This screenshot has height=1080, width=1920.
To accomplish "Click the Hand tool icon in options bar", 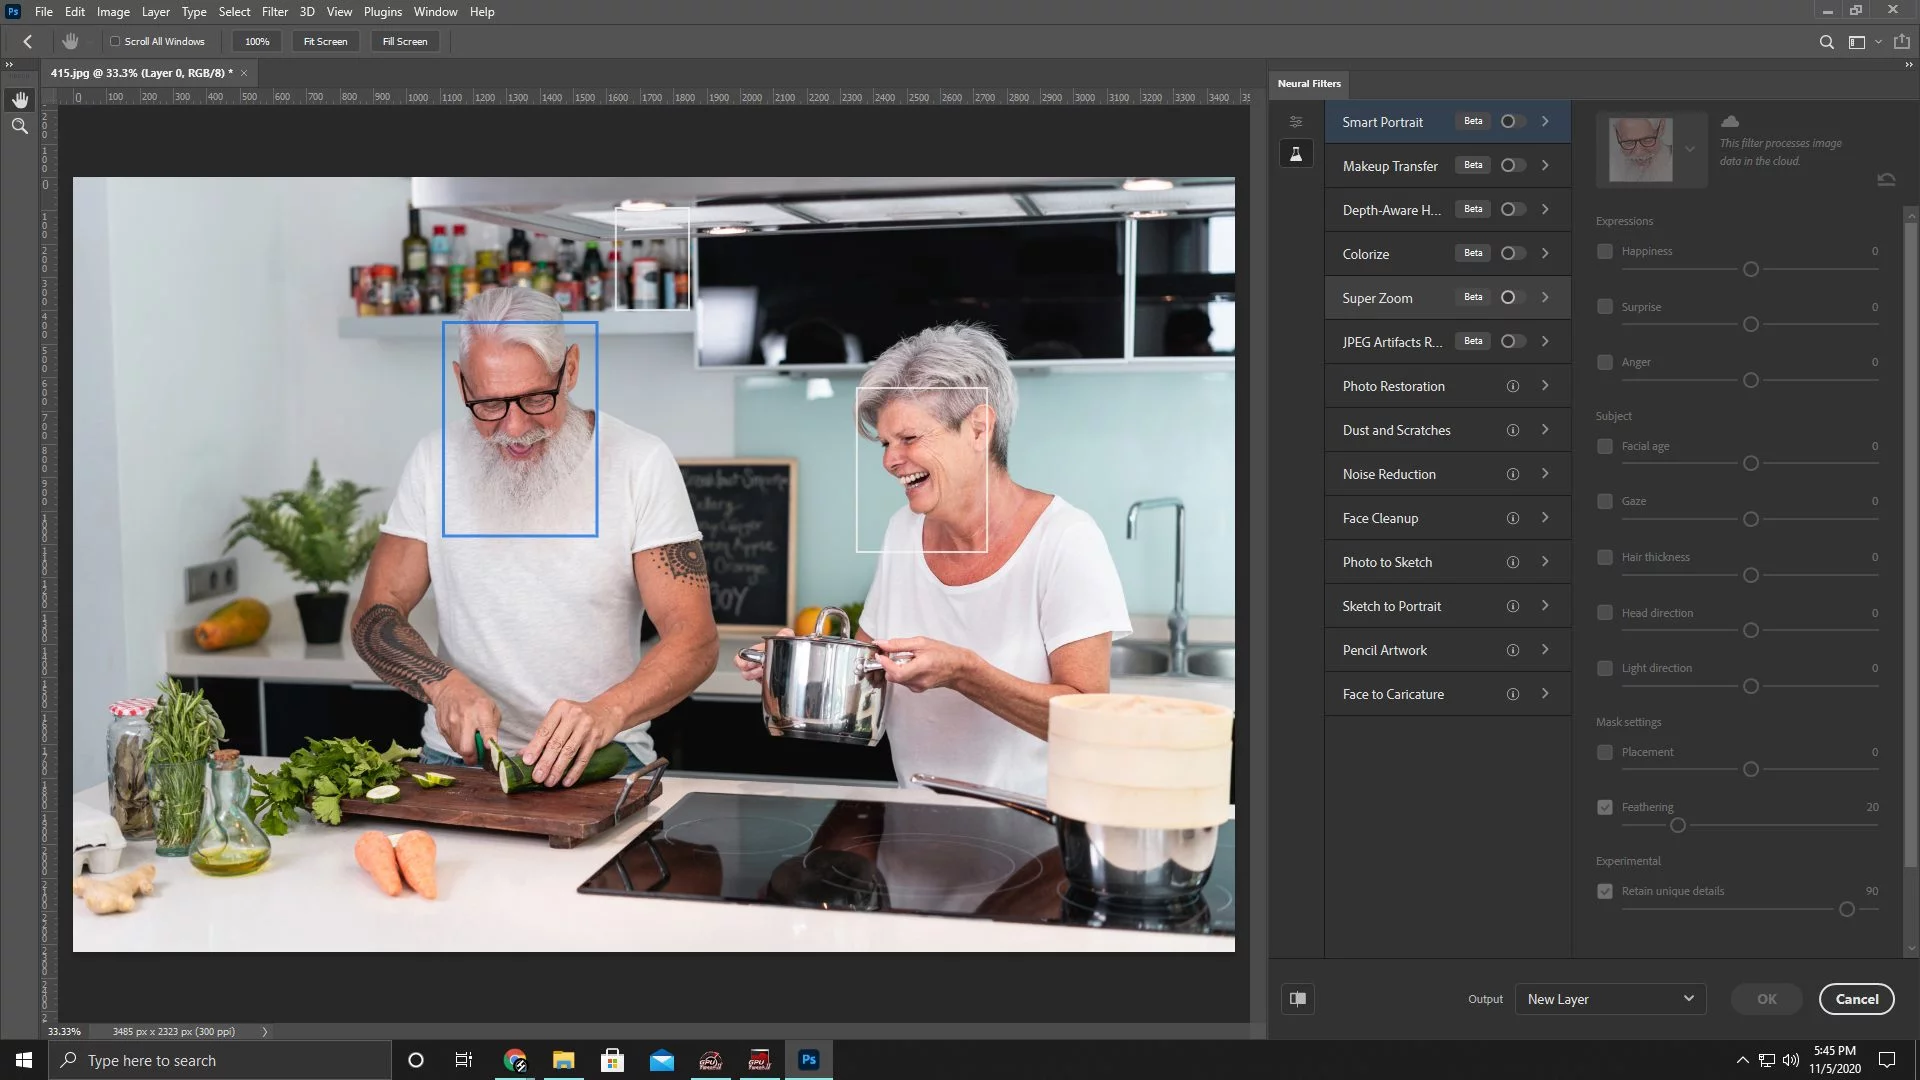I will point(70,41).
